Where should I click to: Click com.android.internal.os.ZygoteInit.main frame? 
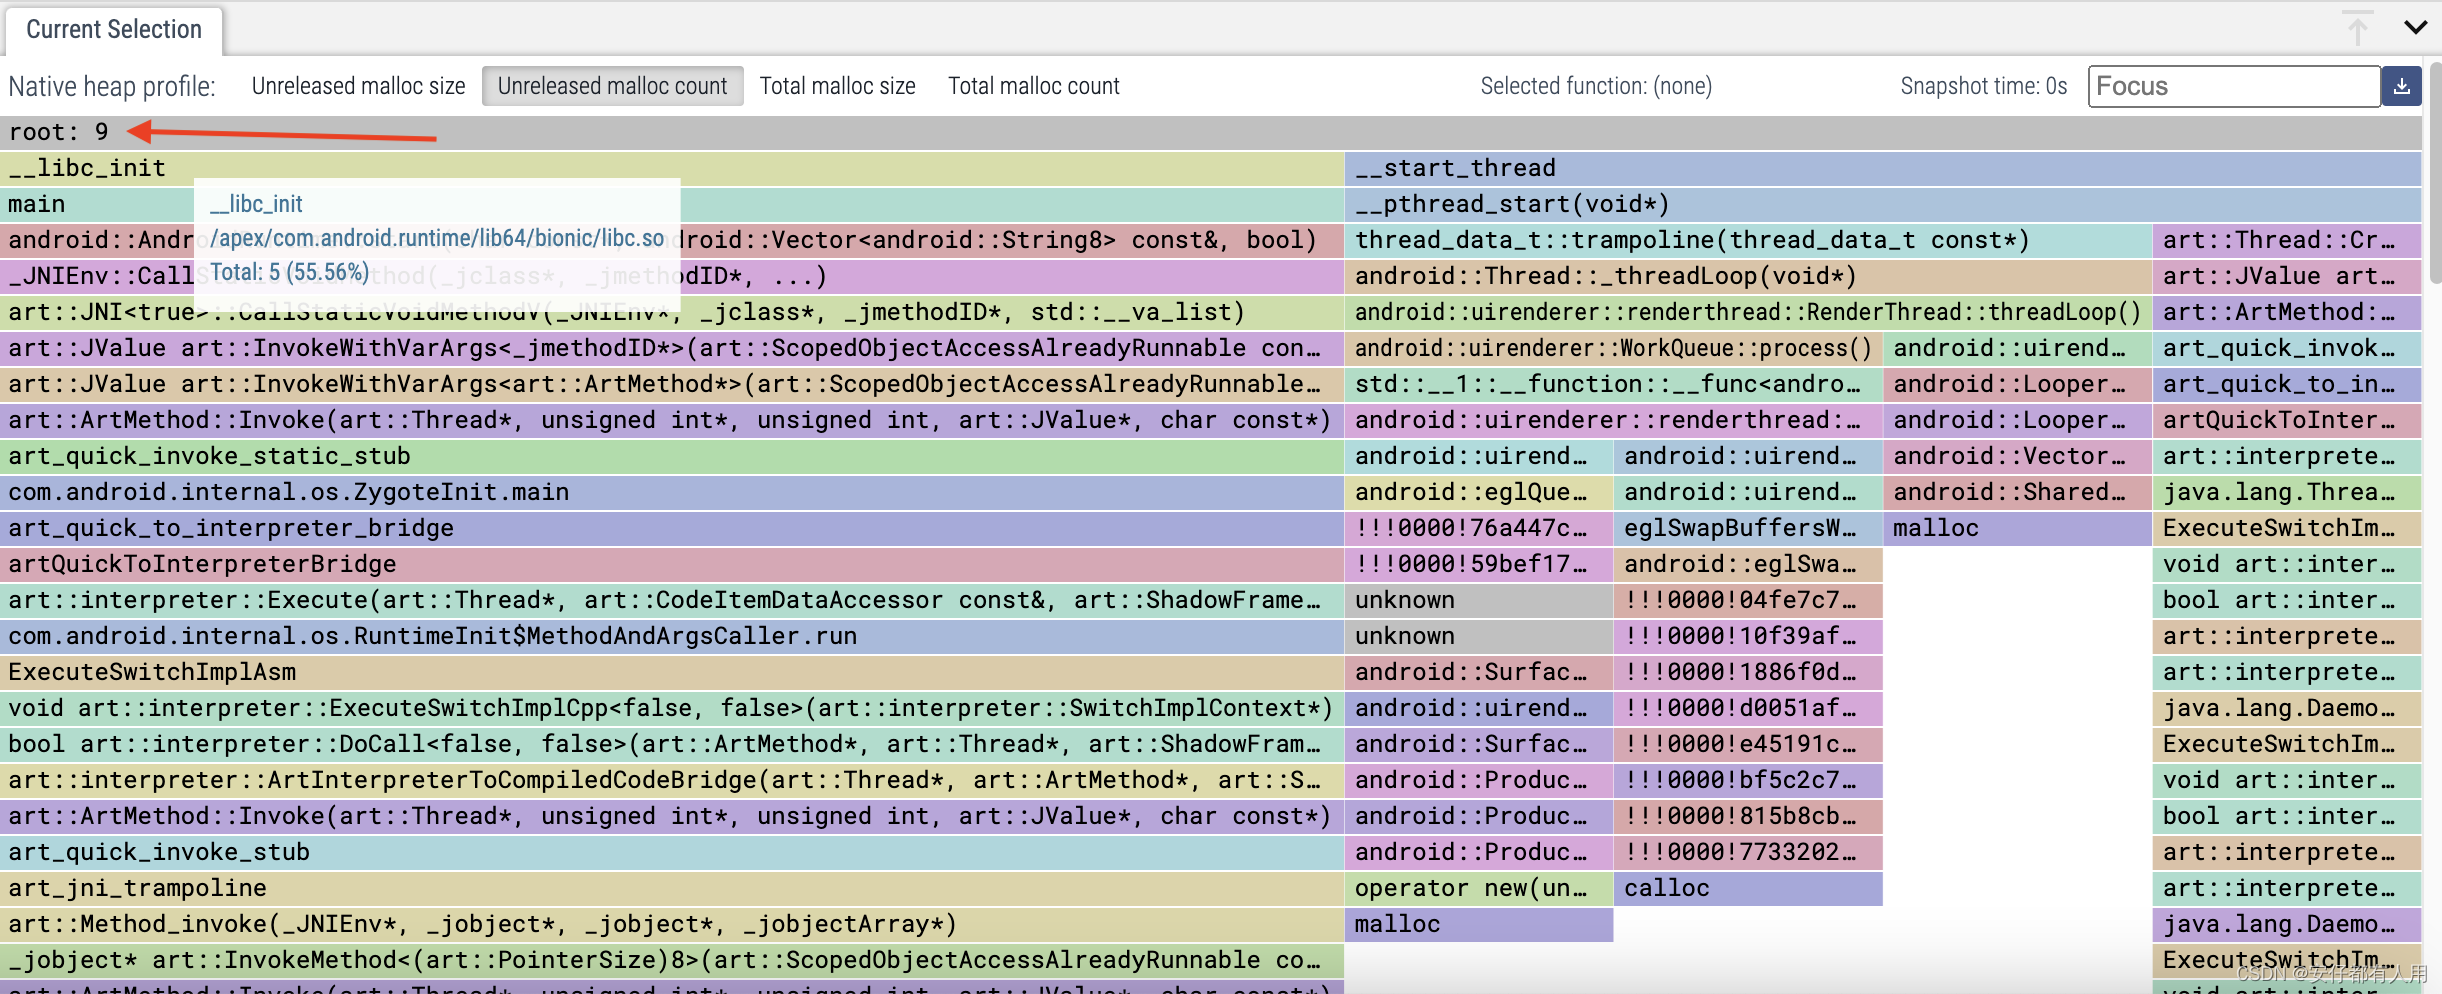coord(672,492)
